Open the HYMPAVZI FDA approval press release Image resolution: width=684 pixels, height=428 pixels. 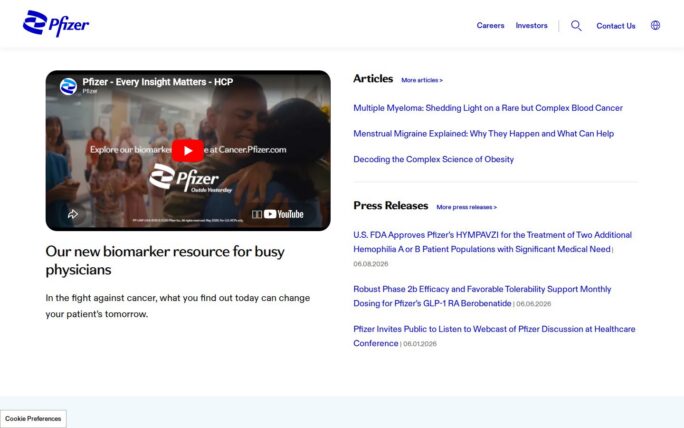[x=492, y=242]
